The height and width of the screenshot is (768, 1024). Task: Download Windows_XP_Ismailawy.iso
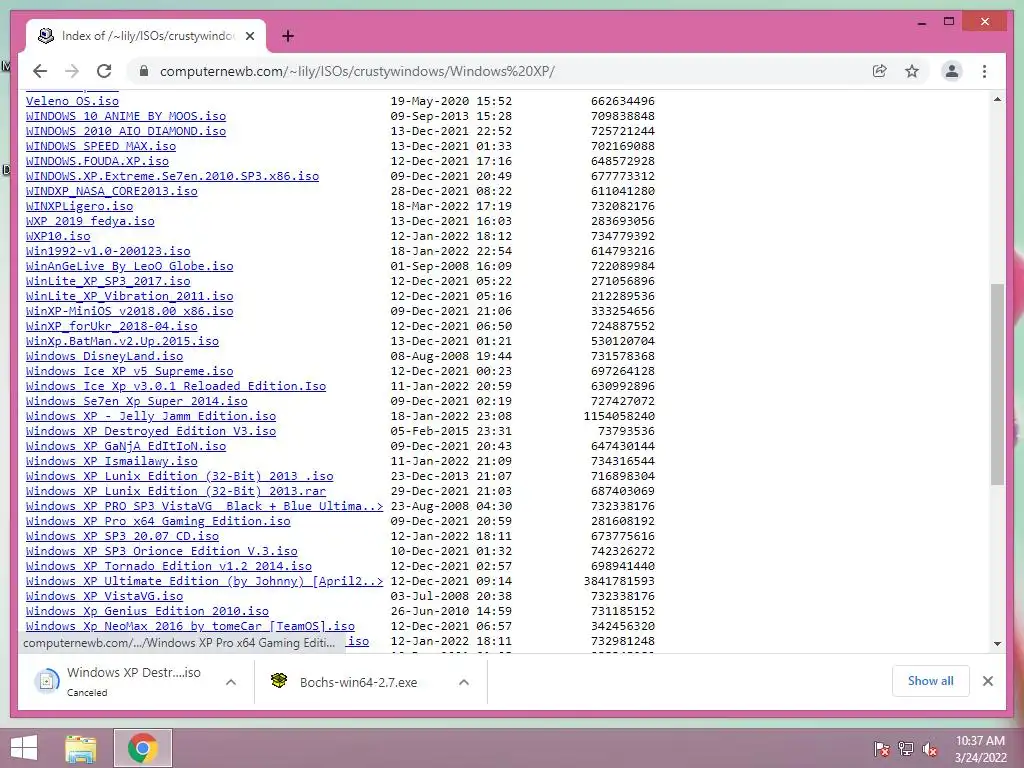click(x=112, y=462)
